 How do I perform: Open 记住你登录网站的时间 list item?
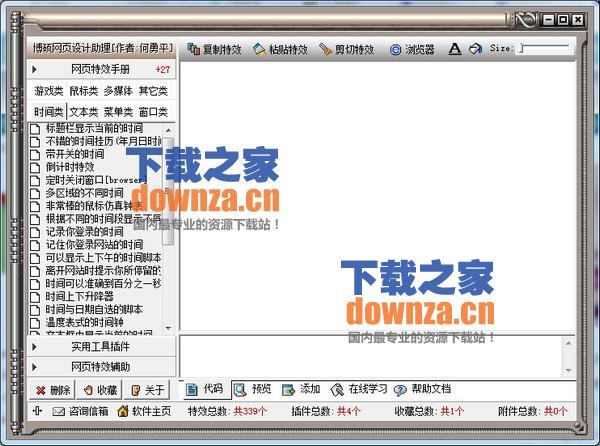pyautogui.click(x=95, y=244)
